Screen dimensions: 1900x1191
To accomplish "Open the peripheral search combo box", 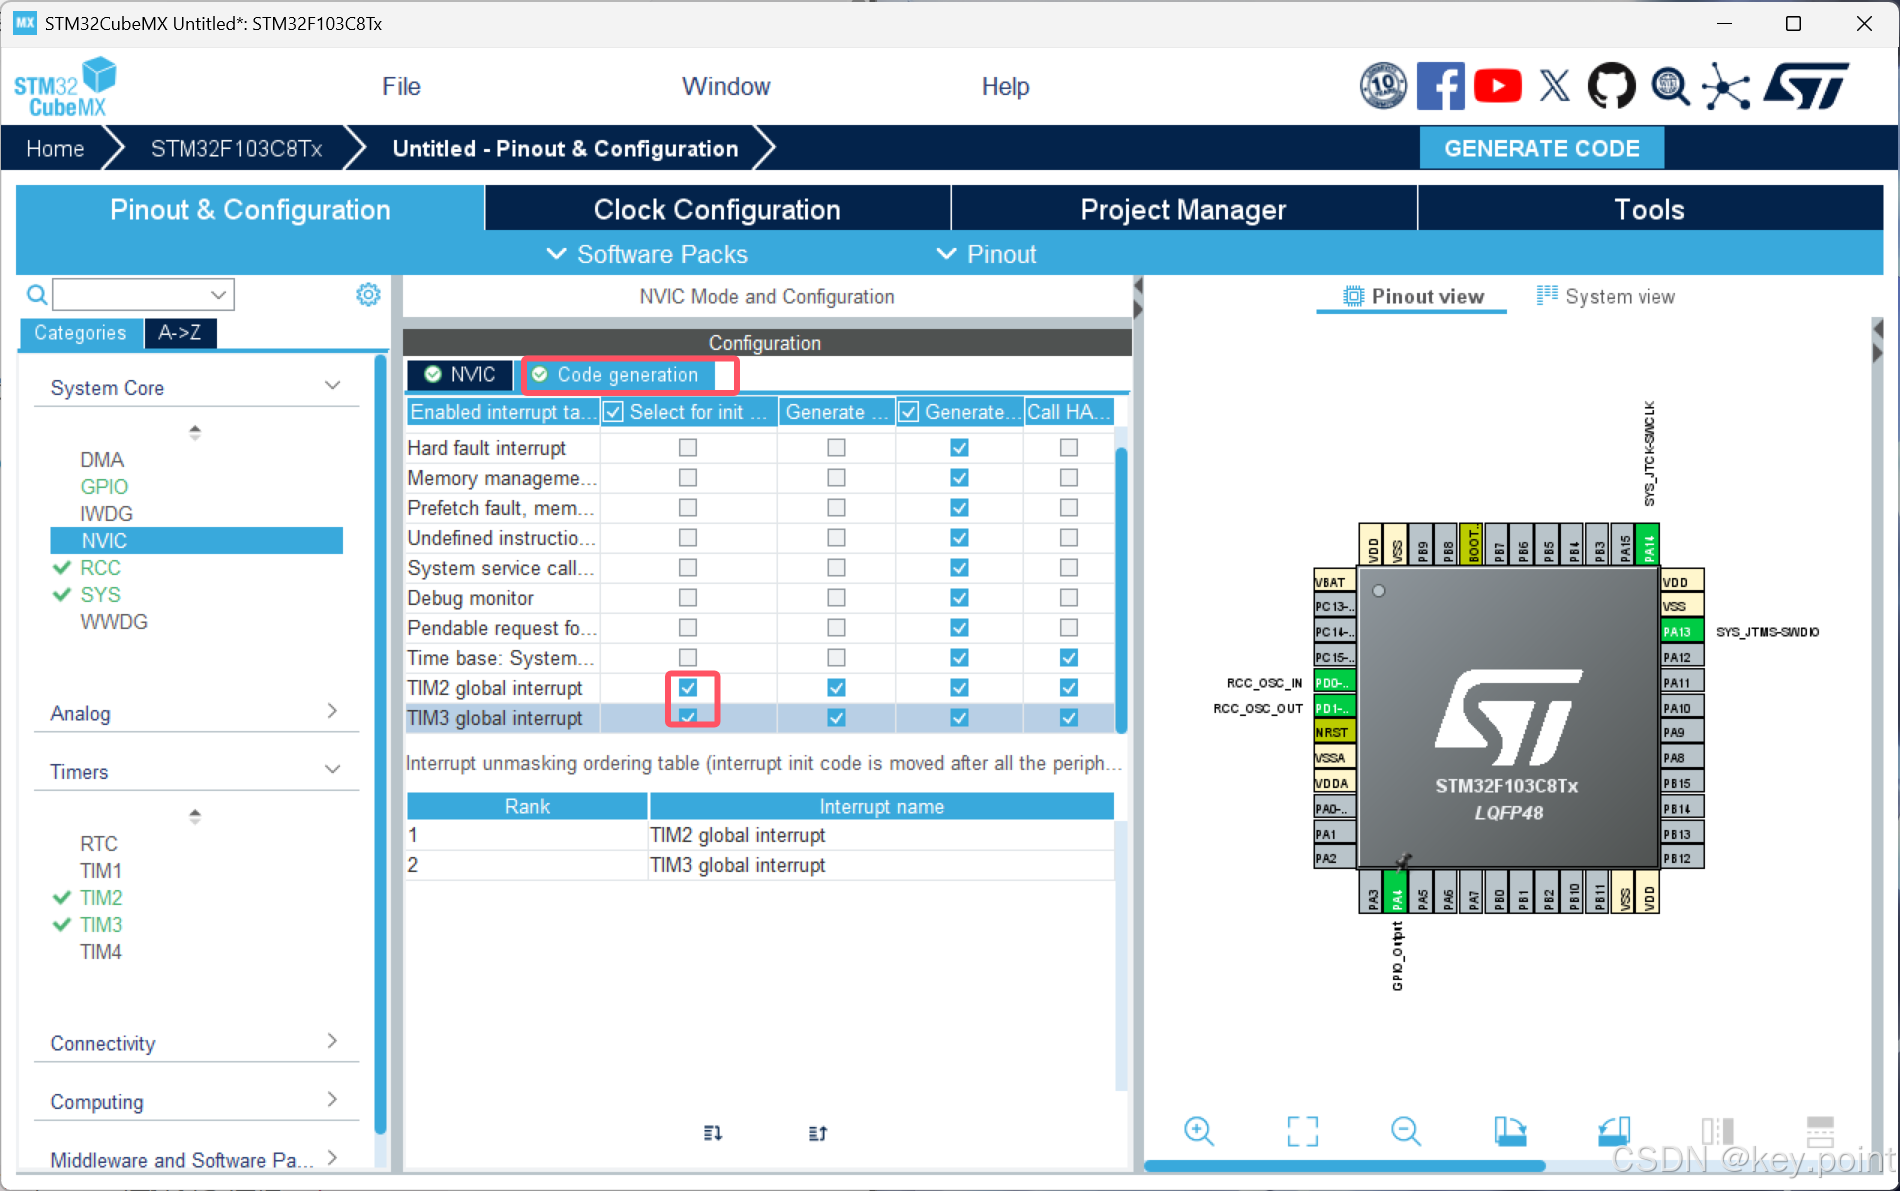I will coord(143,295).
